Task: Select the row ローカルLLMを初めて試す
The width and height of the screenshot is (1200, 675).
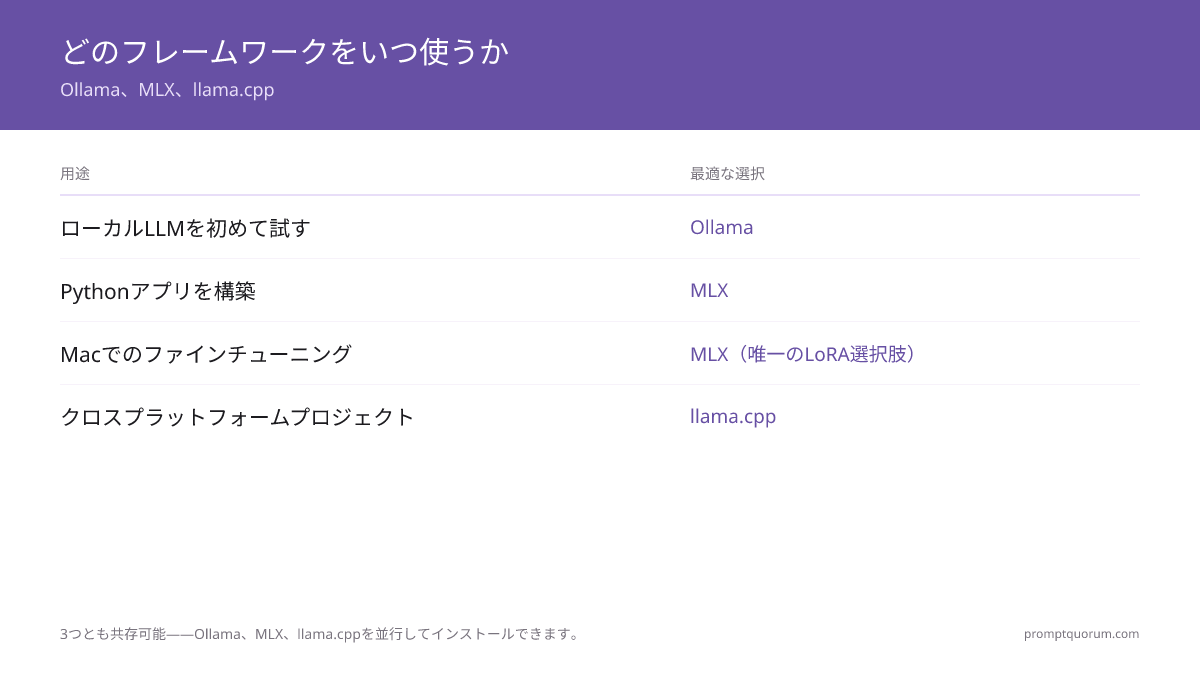Action: (600, 227)
